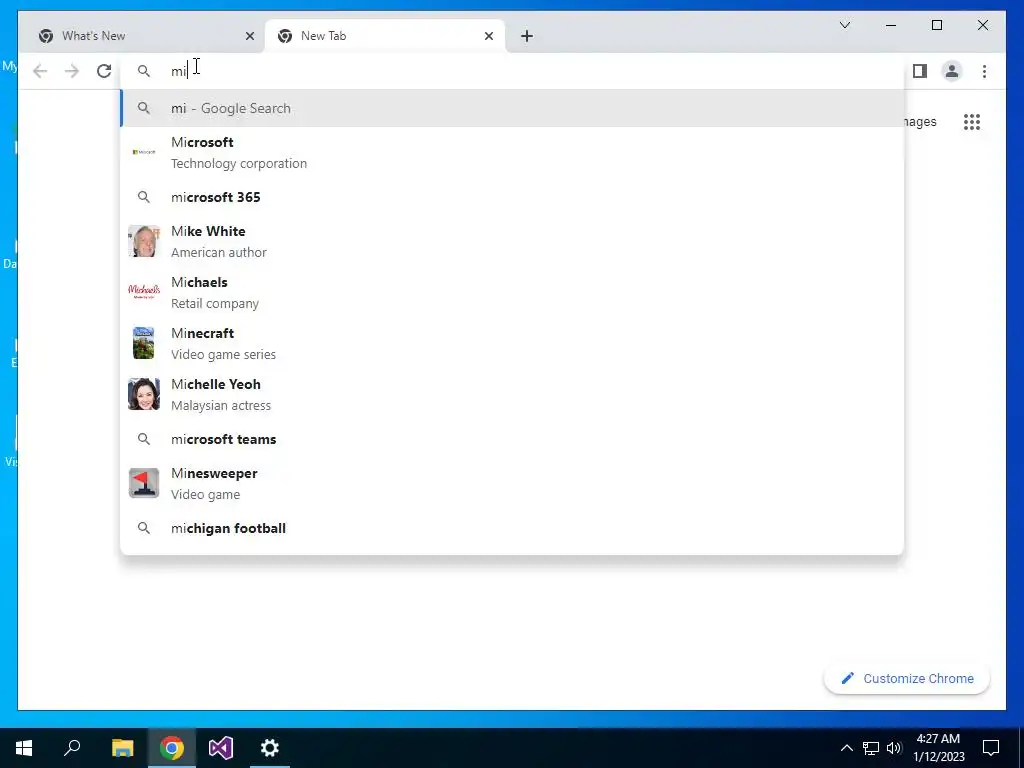
Task: Select the New Tab tab
Action: pos(384,36)
